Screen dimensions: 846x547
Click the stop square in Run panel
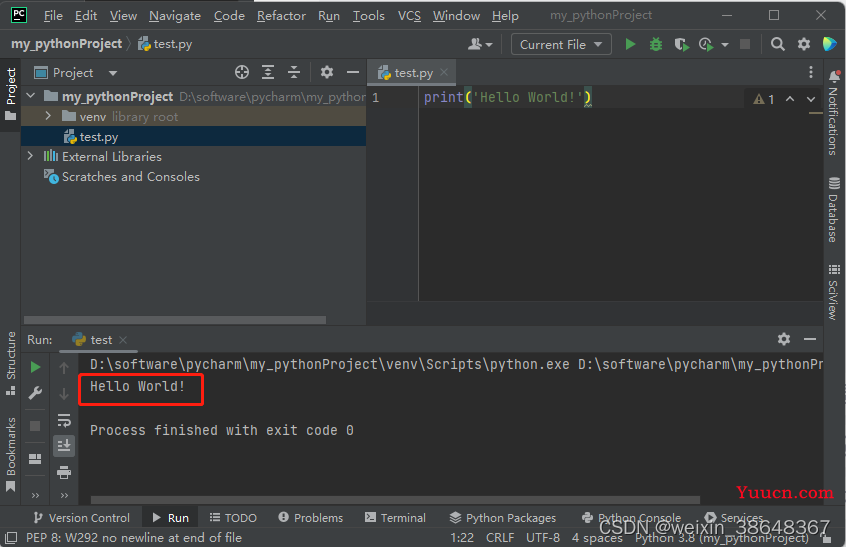tap(35, 426)
